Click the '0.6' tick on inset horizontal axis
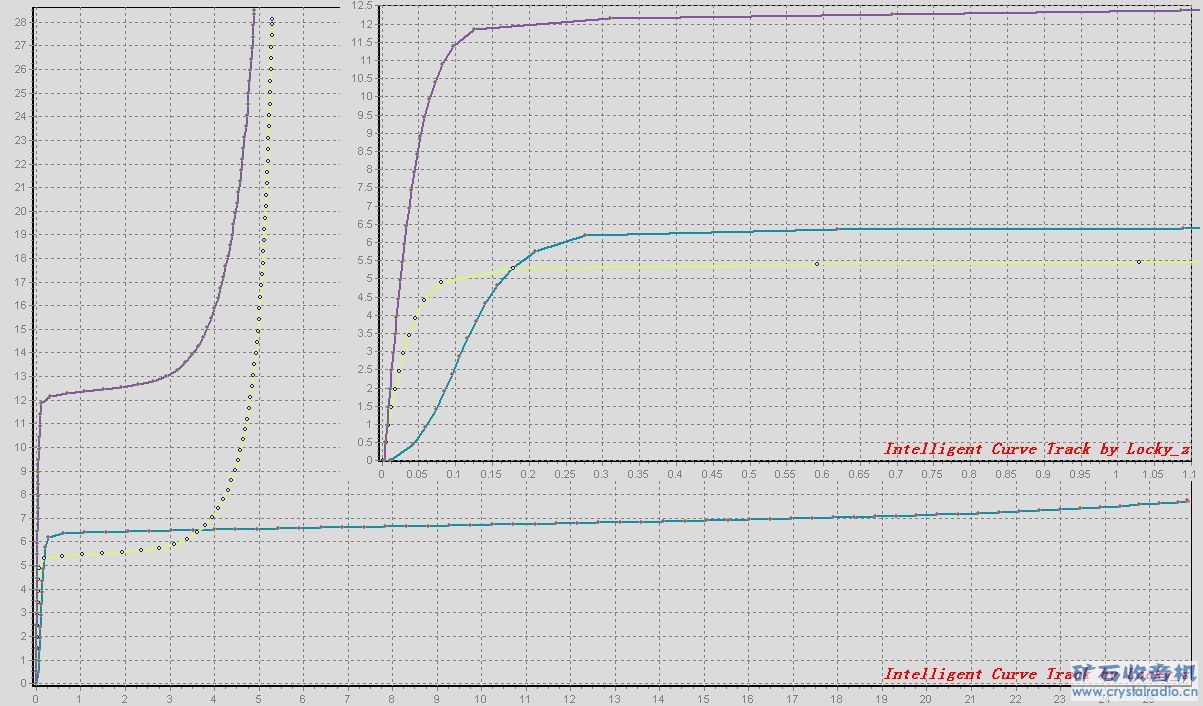 tap(822, 473)
